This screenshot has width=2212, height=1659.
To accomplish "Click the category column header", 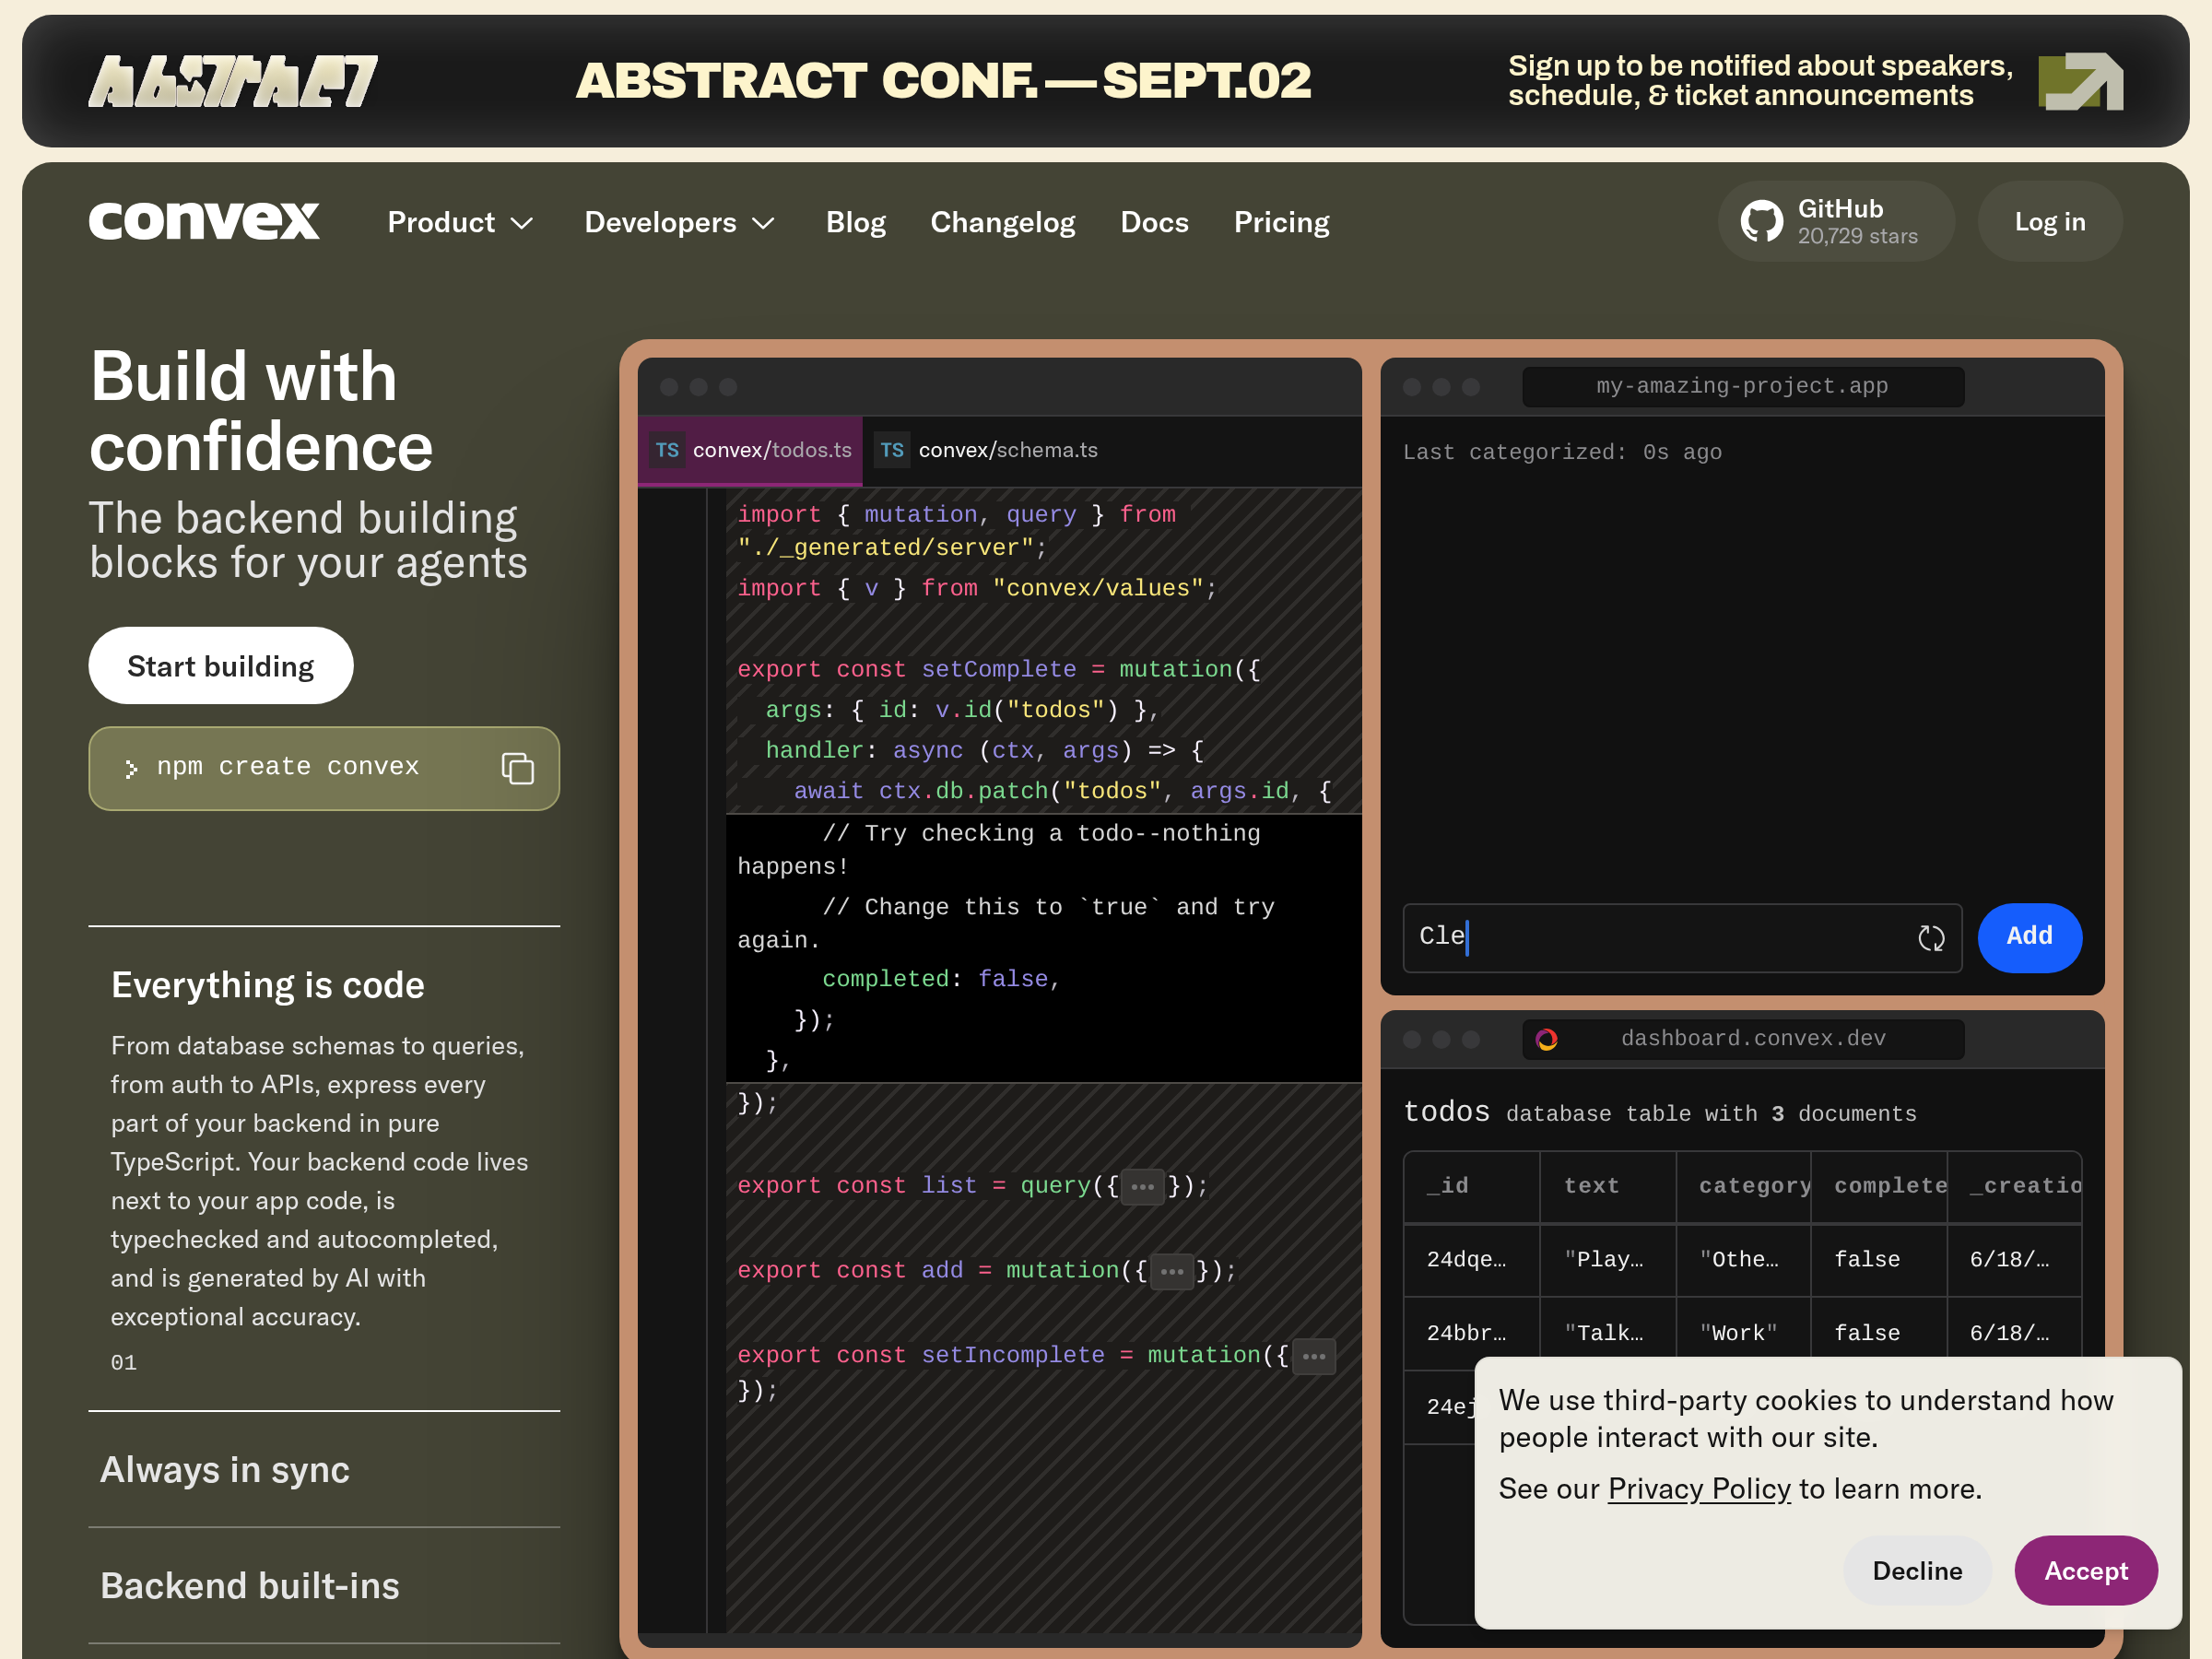I will click(1743, 1186).
